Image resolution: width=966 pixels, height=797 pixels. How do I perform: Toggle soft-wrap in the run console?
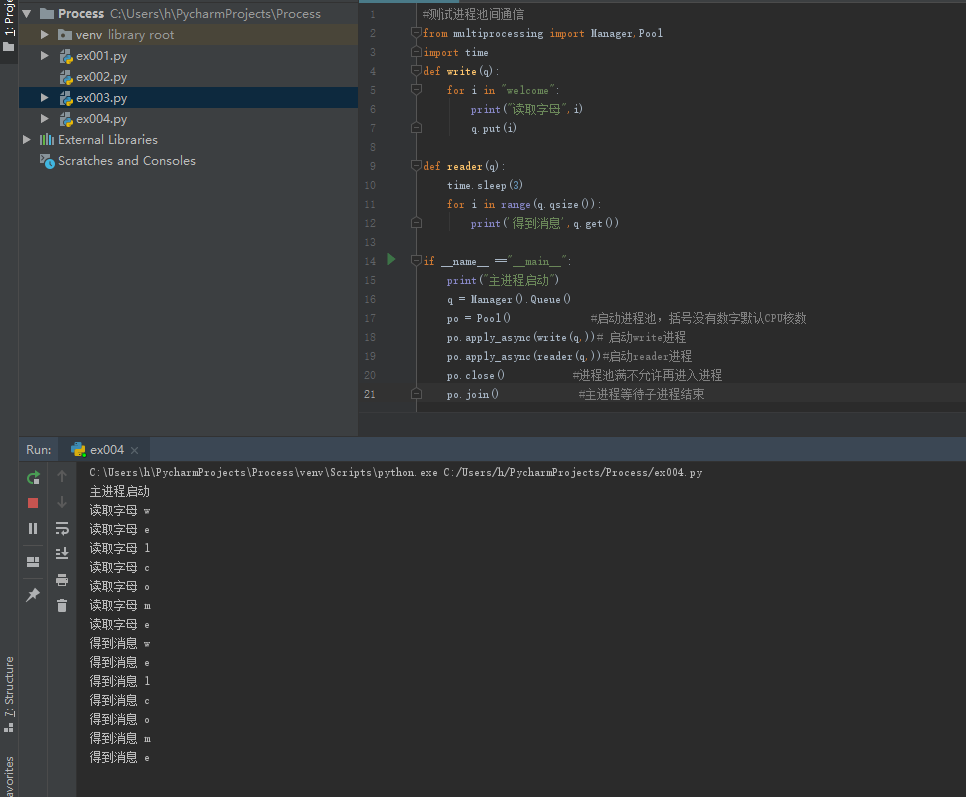[x=62, y=528]
